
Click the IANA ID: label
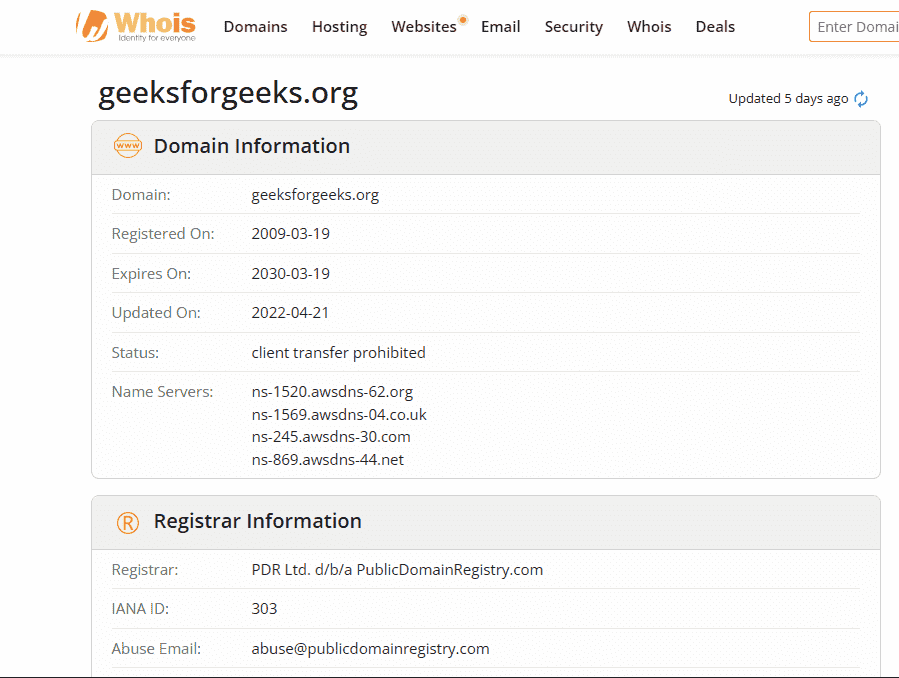tap(140, 609)
